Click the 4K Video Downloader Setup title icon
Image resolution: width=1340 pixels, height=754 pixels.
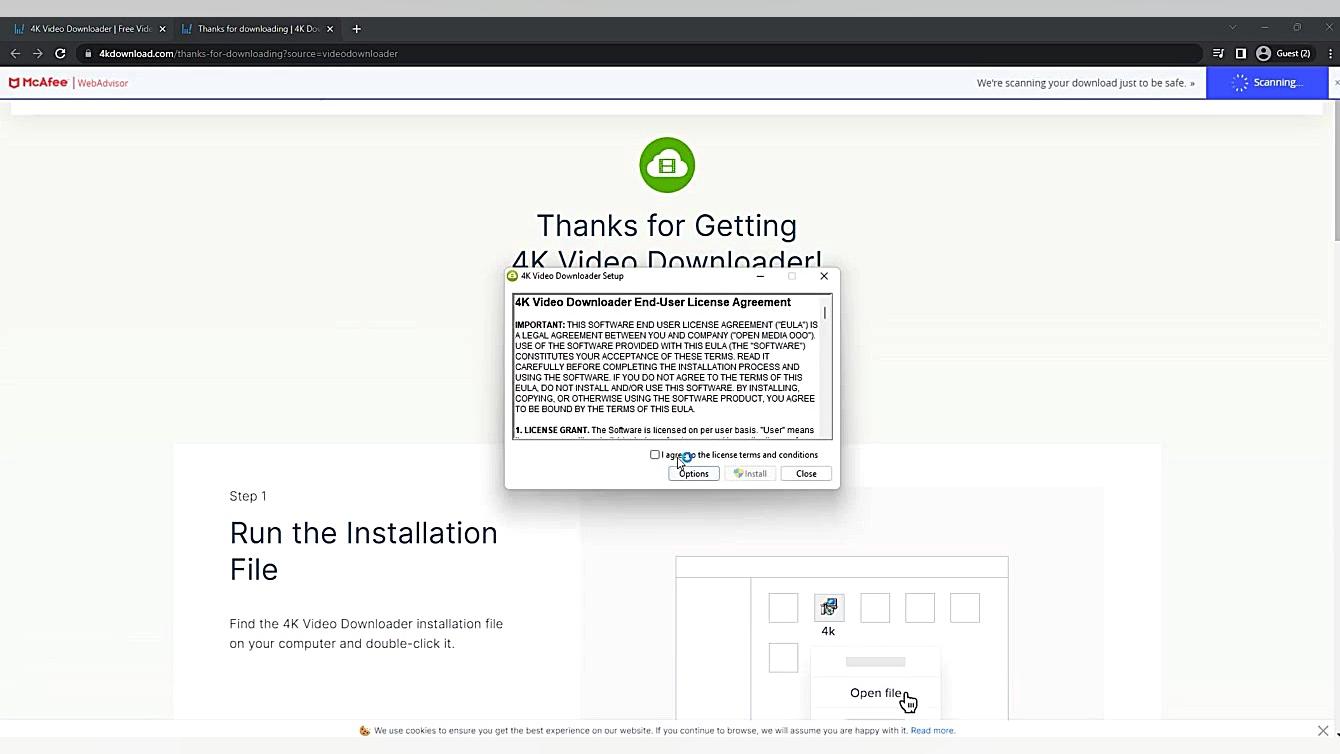513,276
